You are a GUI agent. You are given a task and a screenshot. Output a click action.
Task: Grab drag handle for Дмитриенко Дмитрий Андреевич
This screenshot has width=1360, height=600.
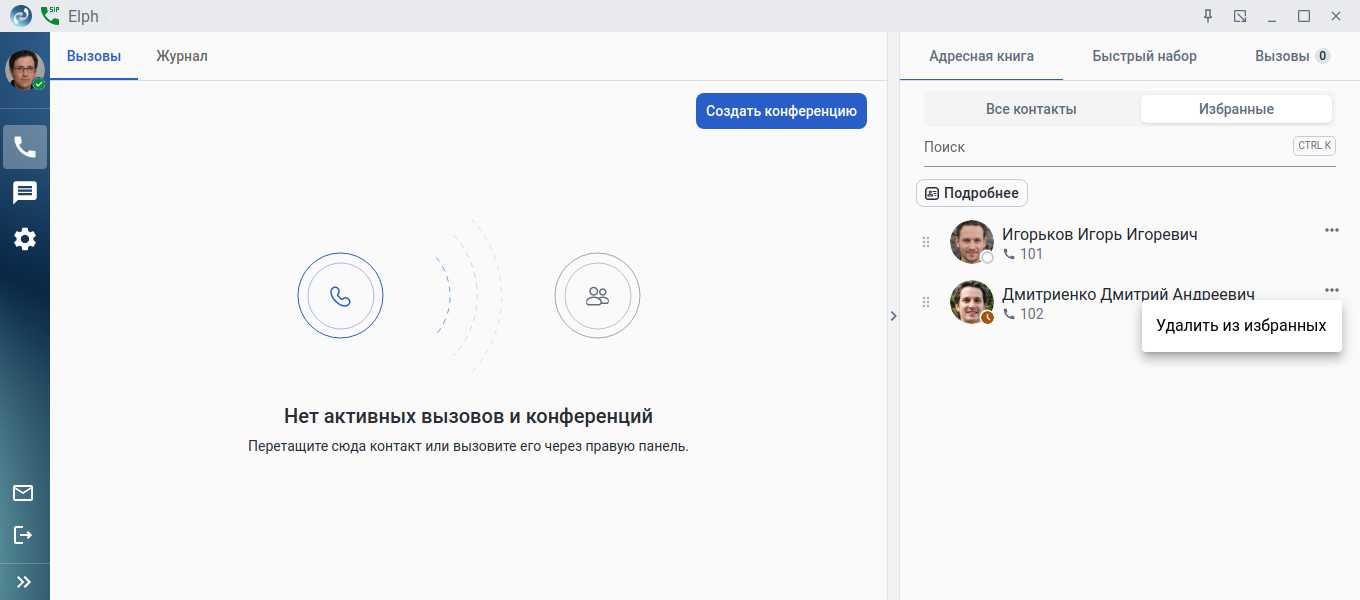926,302
